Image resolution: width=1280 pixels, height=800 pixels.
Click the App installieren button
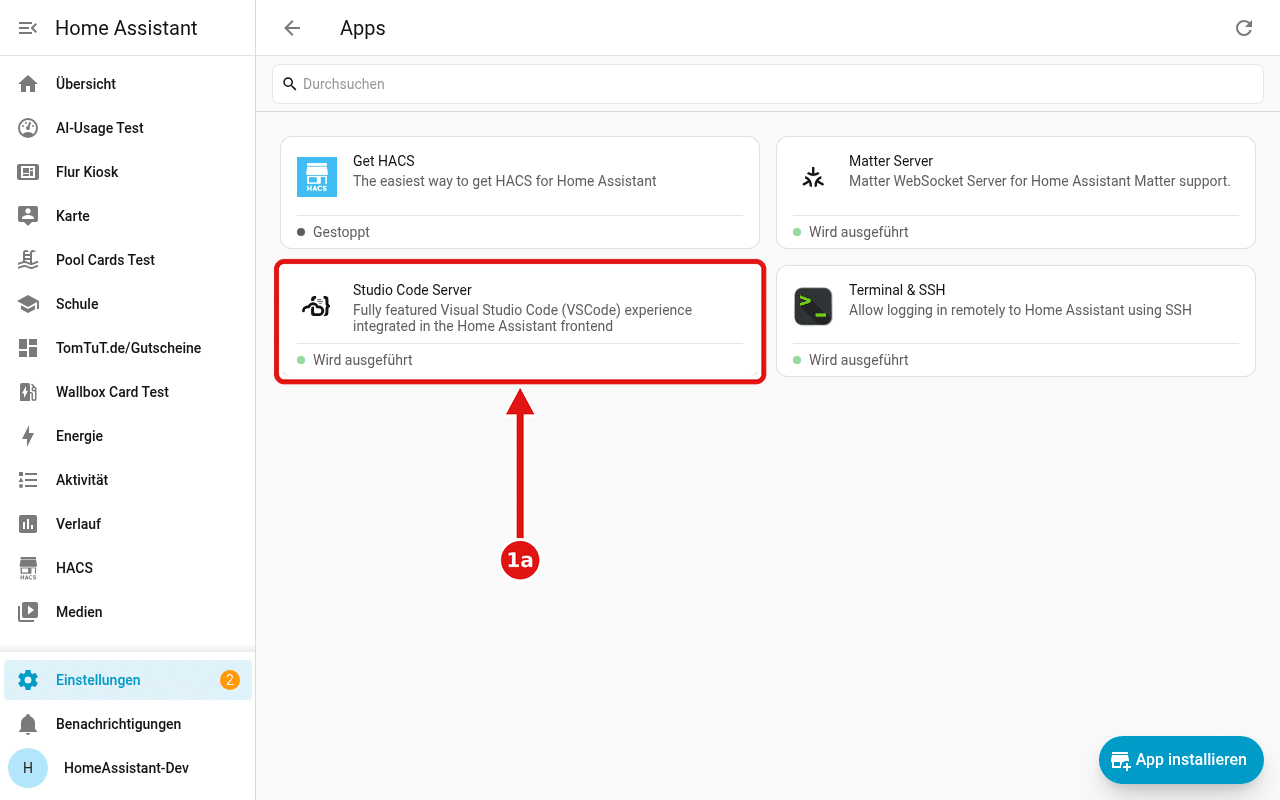pos(1181,760)
